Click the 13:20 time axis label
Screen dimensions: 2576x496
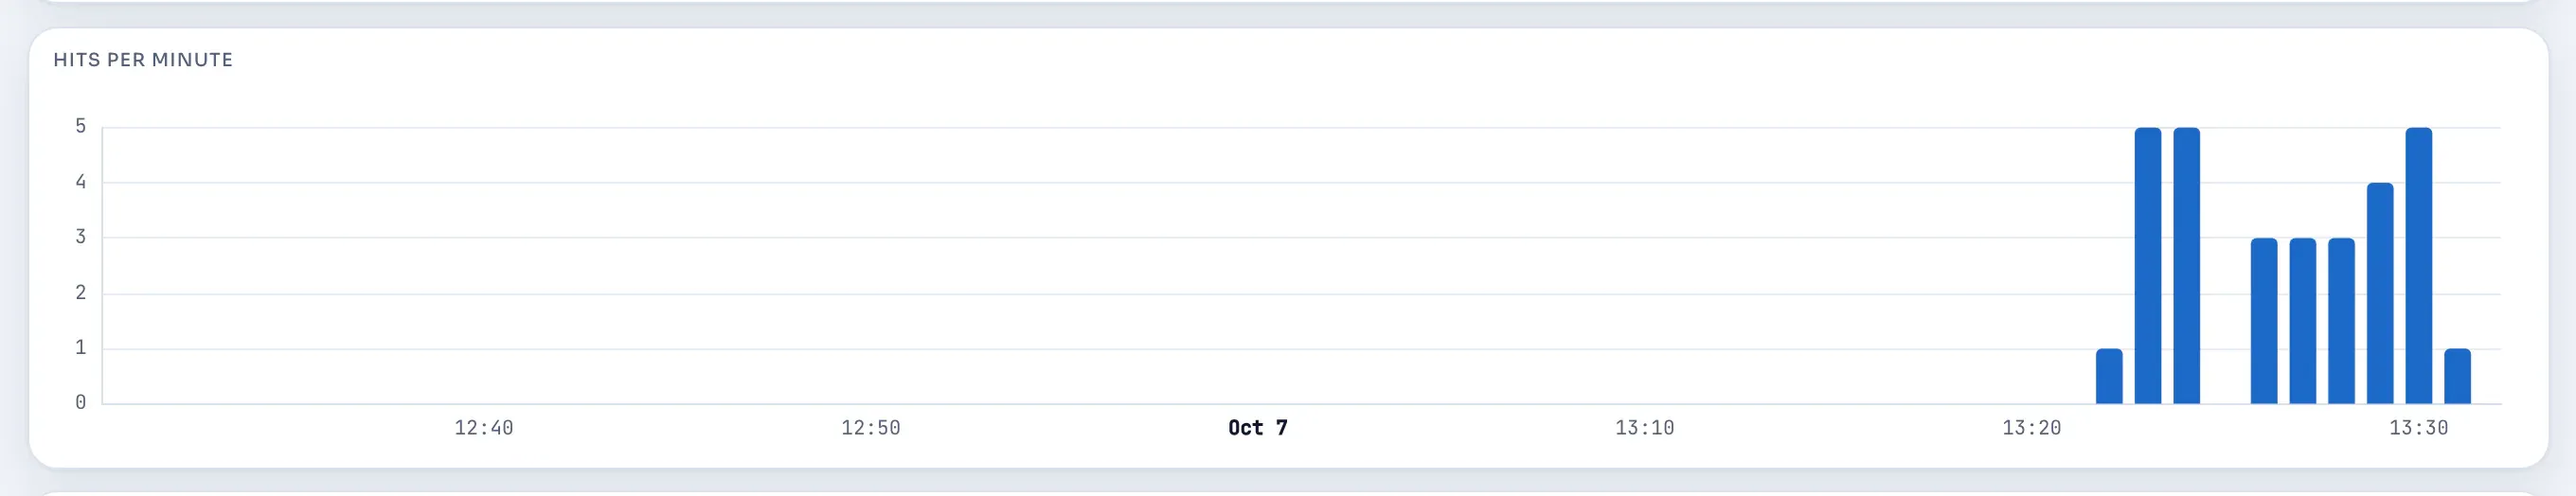pyautogui.click(x=2032, y=428)
